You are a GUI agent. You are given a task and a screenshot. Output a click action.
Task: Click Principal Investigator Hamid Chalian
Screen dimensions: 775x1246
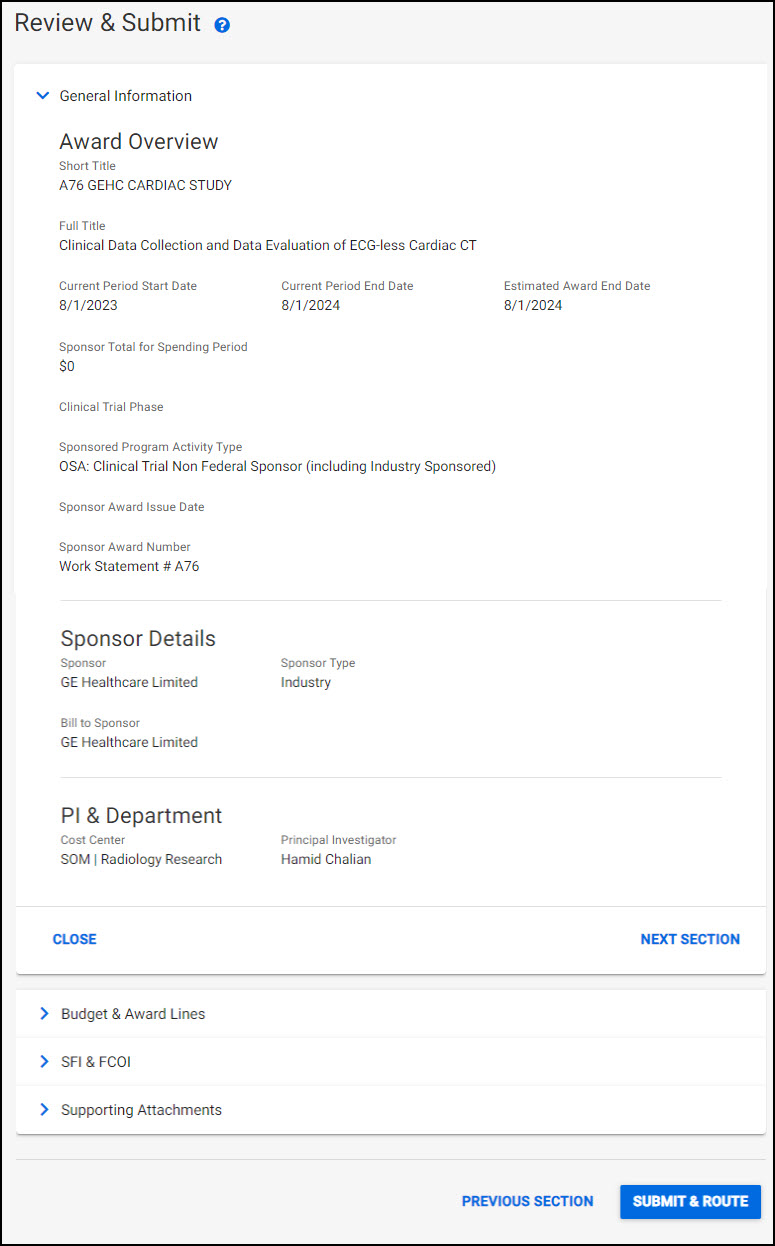tap(325, 859)
